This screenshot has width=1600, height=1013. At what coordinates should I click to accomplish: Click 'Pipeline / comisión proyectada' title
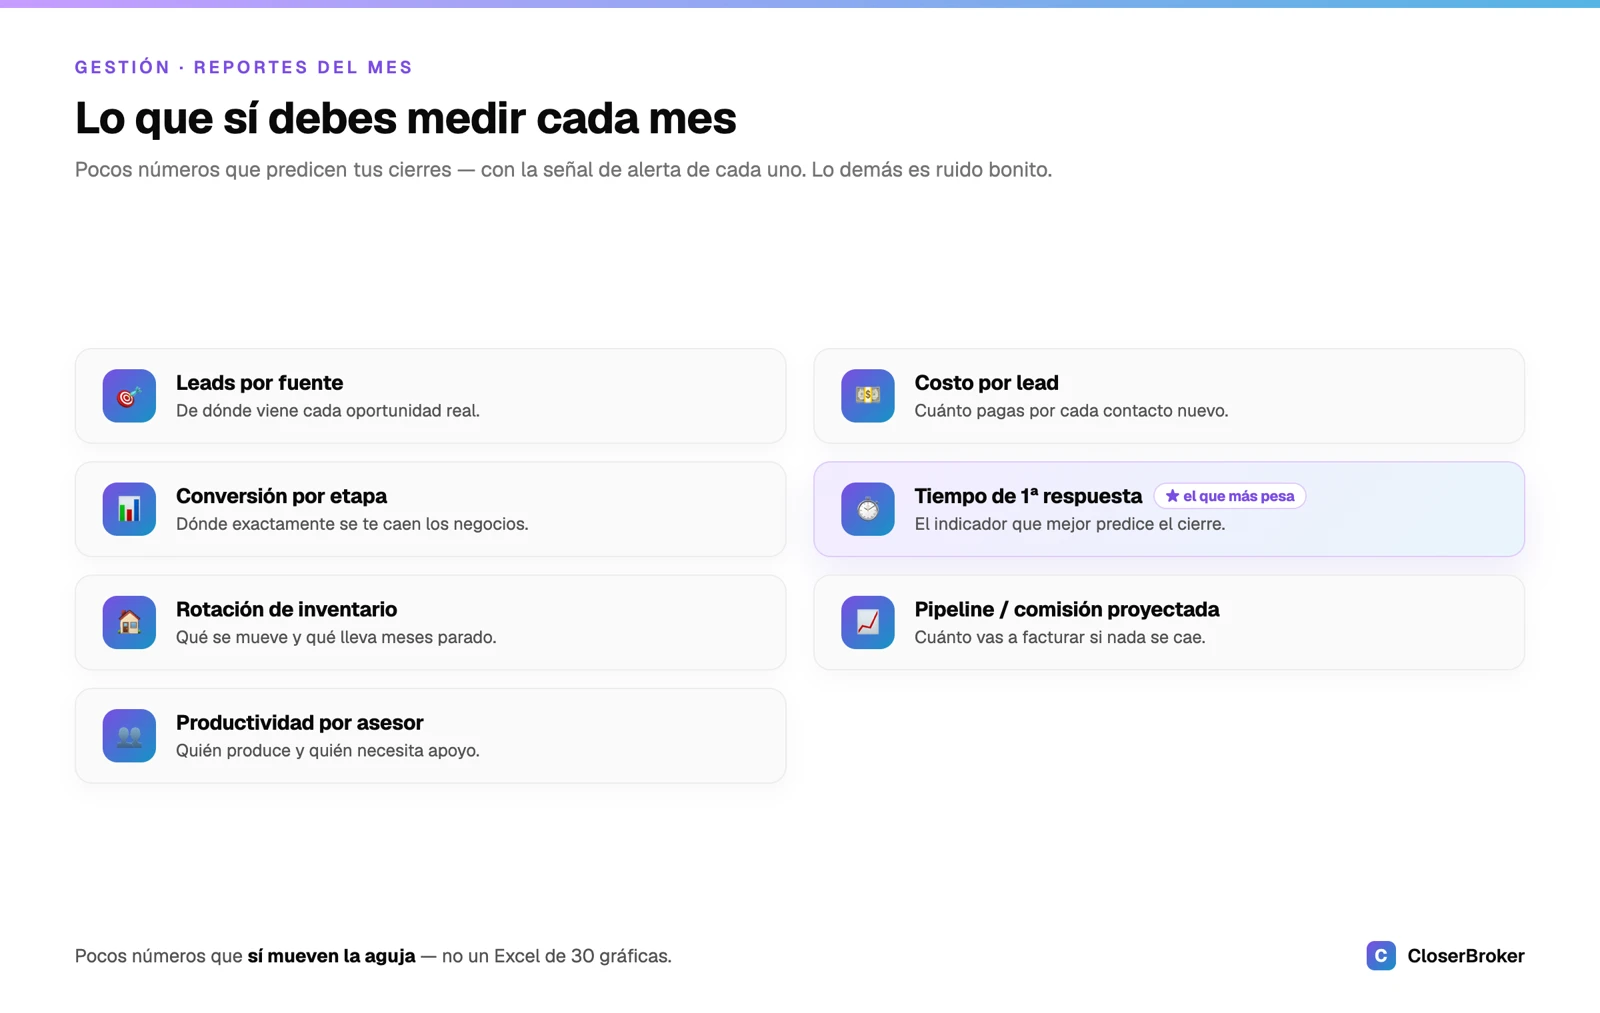pyautogui.click(x=1067, y=609)
